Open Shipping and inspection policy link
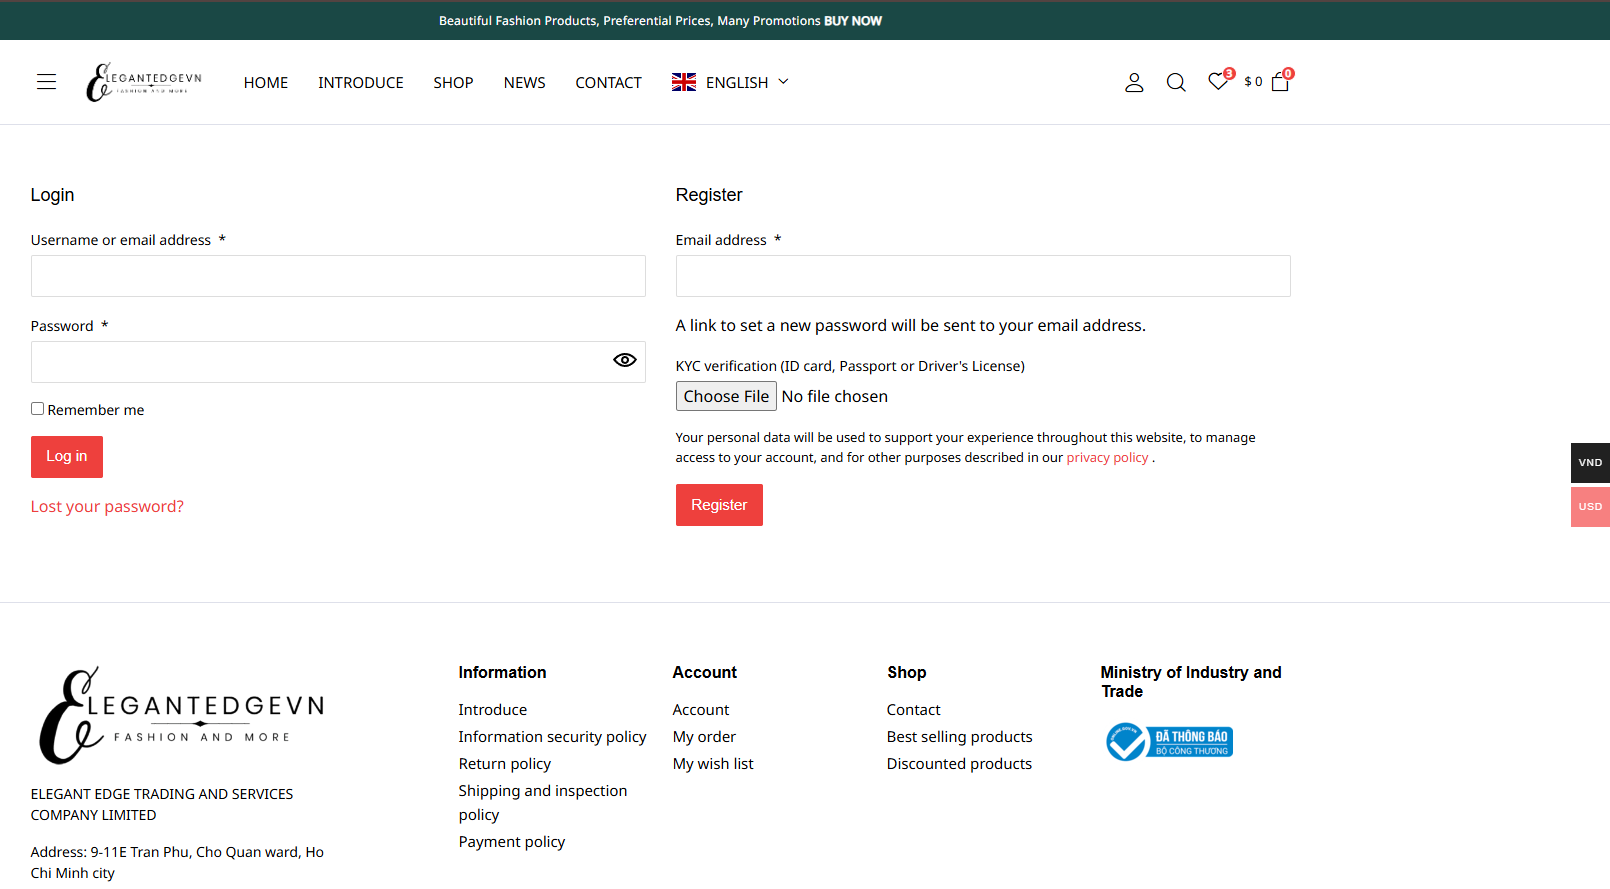 point(543,803)
